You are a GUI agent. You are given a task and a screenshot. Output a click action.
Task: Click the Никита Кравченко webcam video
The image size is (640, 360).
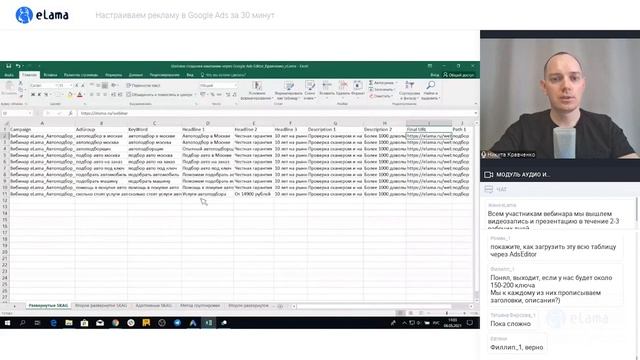(x=560, y=98)
